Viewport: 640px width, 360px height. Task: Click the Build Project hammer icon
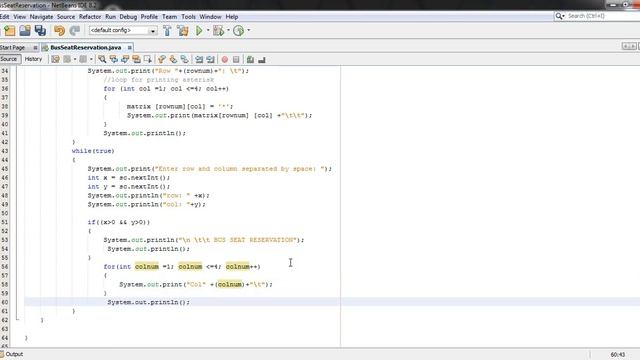click(167, 31)
